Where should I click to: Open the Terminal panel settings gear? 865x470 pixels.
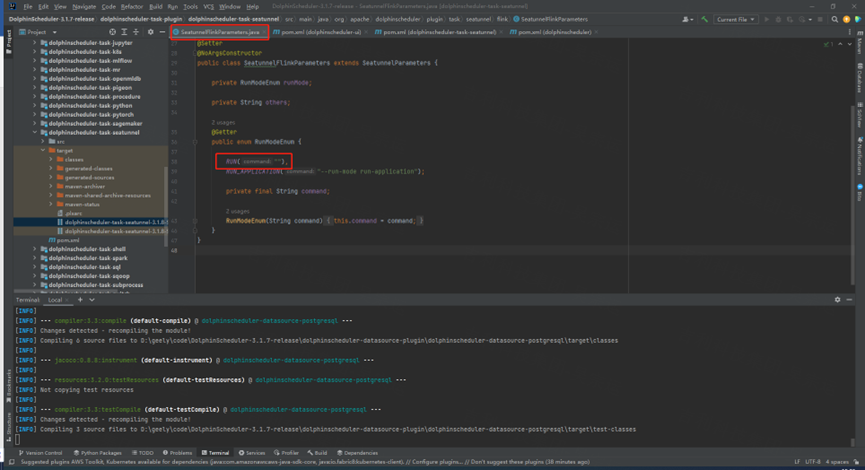coord(836,299)
